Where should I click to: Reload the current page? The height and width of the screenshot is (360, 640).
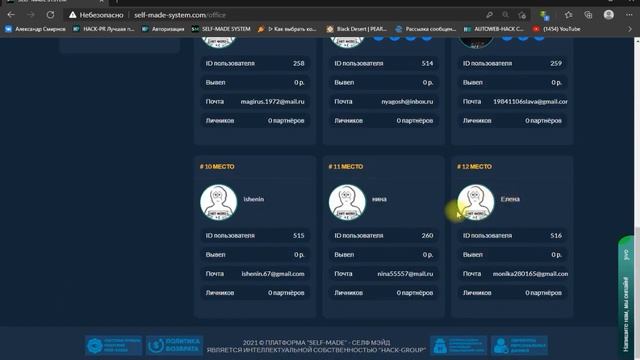(x=50, y=15)
